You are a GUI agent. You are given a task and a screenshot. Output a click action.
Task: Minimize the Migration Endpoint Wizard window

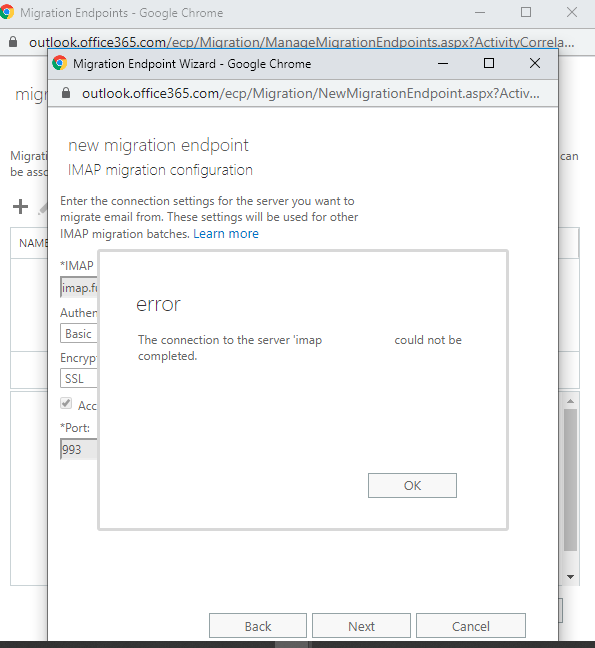point(443,64)
